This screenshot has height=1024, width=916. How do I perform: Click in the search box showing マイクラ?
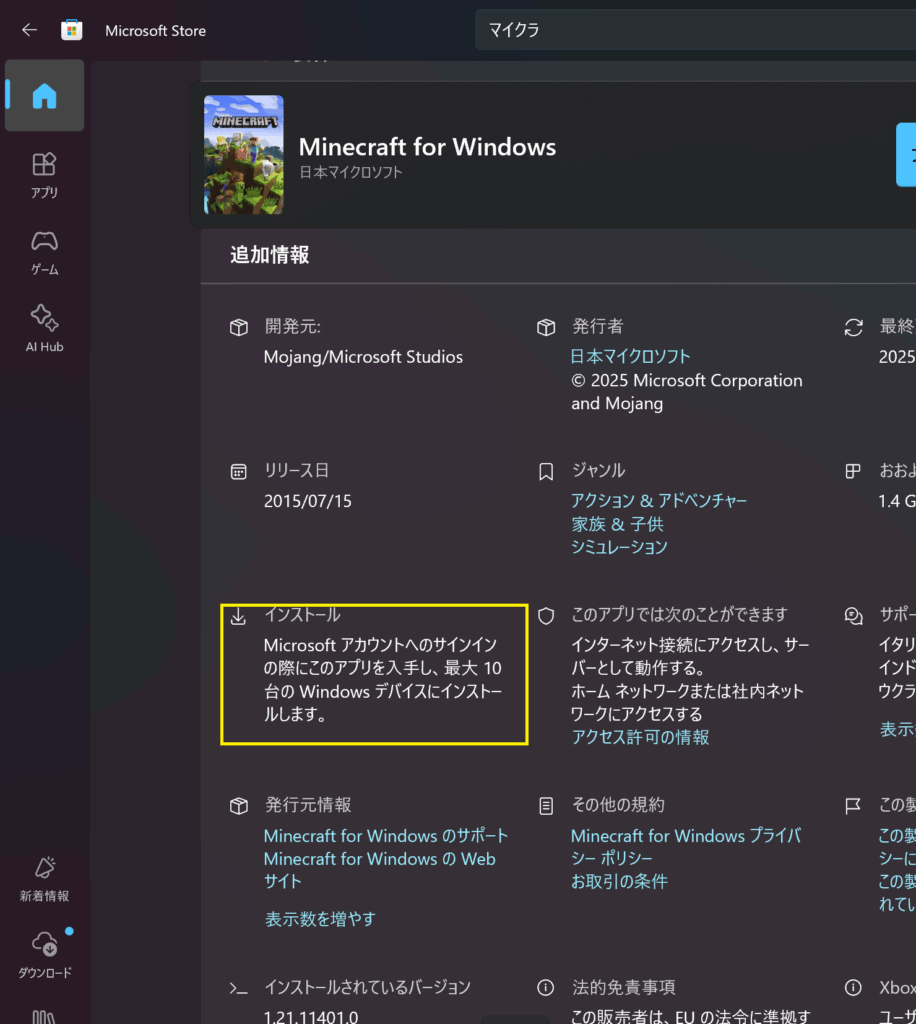[690, 30]
